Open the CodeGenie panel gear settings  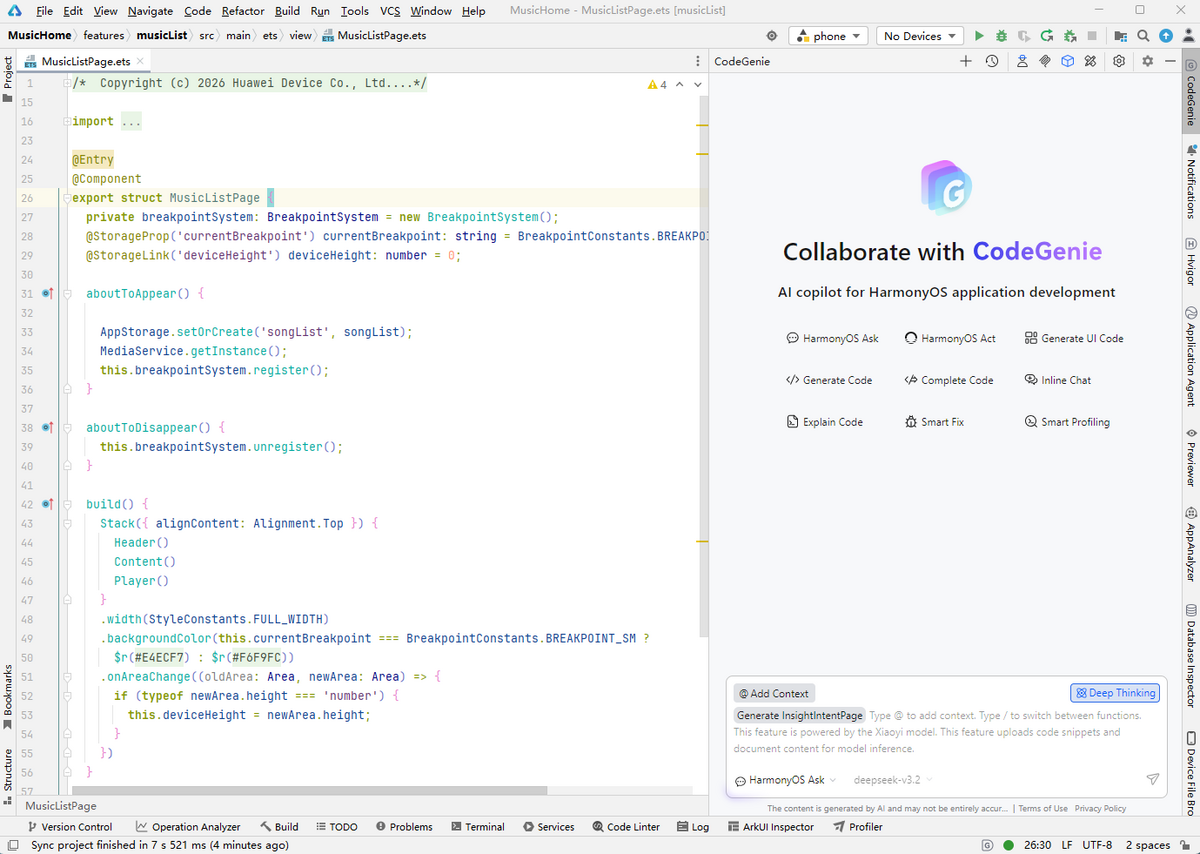(1119, 61)
